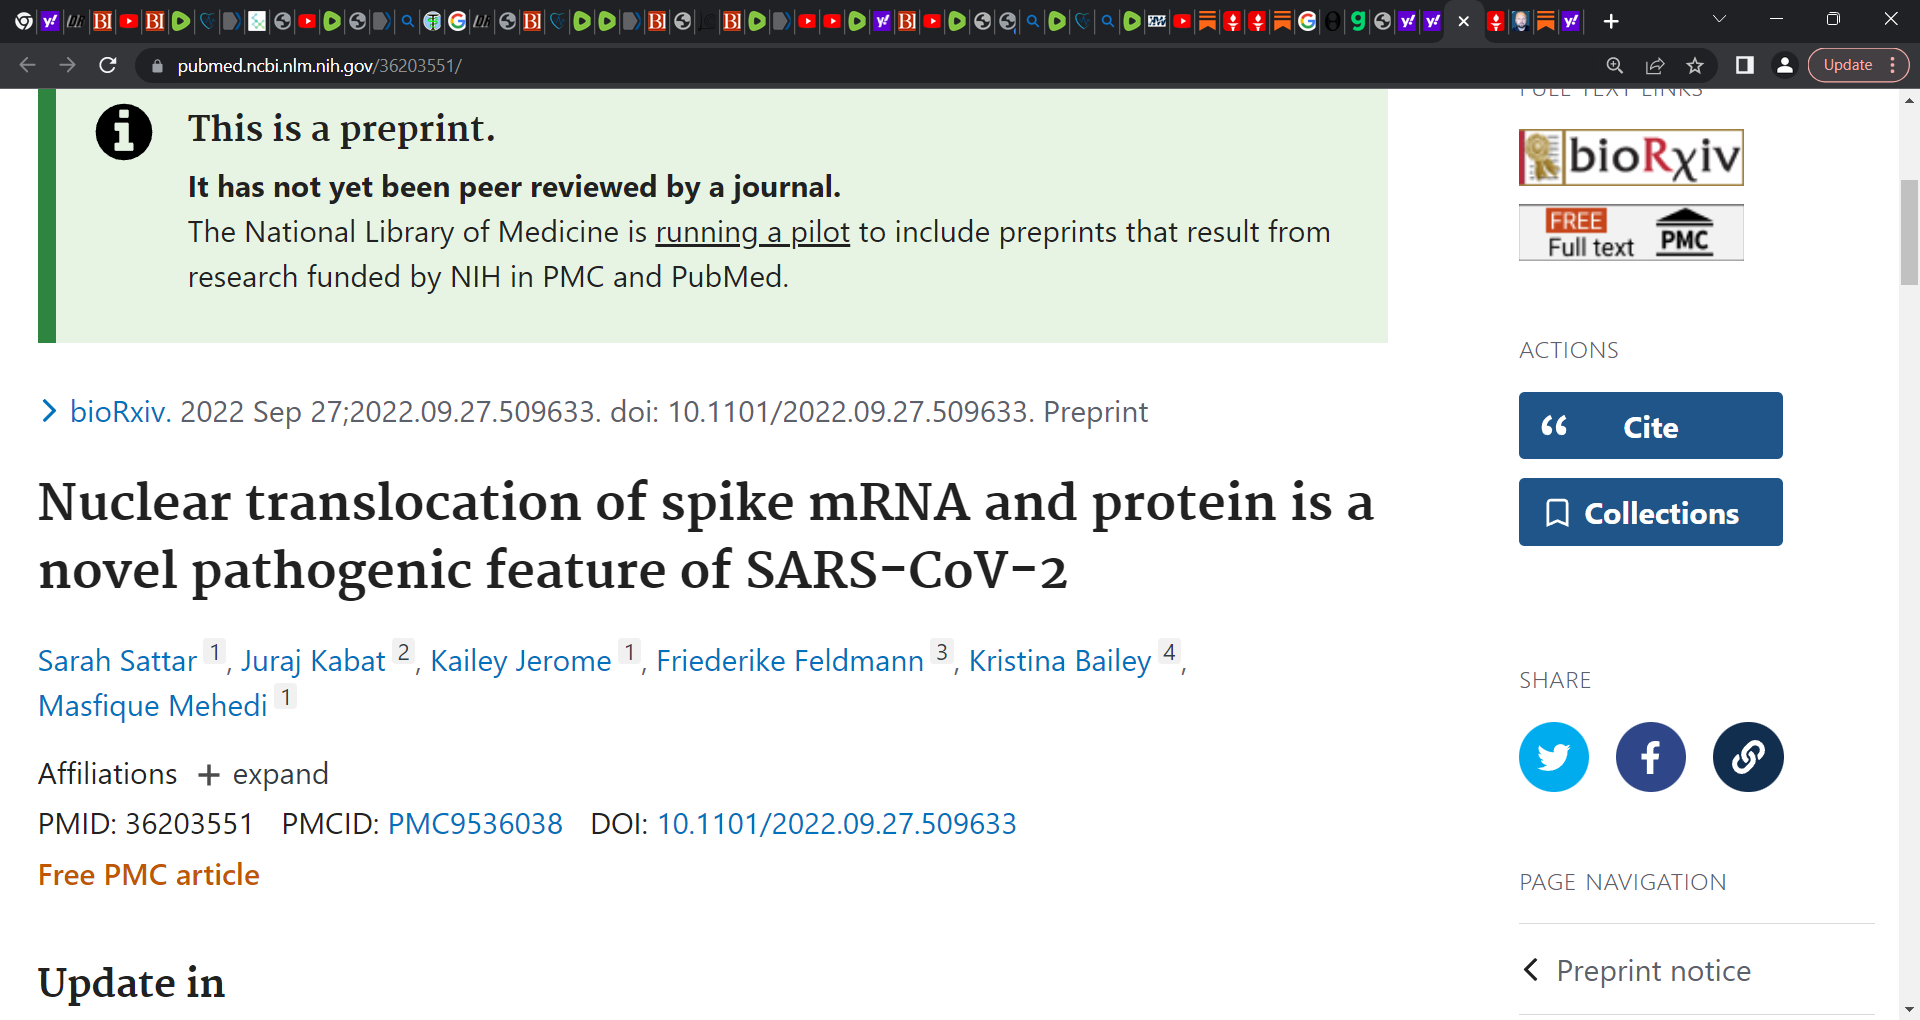
Task: Open Free Full text PMC badge
Action: [x=1631, y=233]
